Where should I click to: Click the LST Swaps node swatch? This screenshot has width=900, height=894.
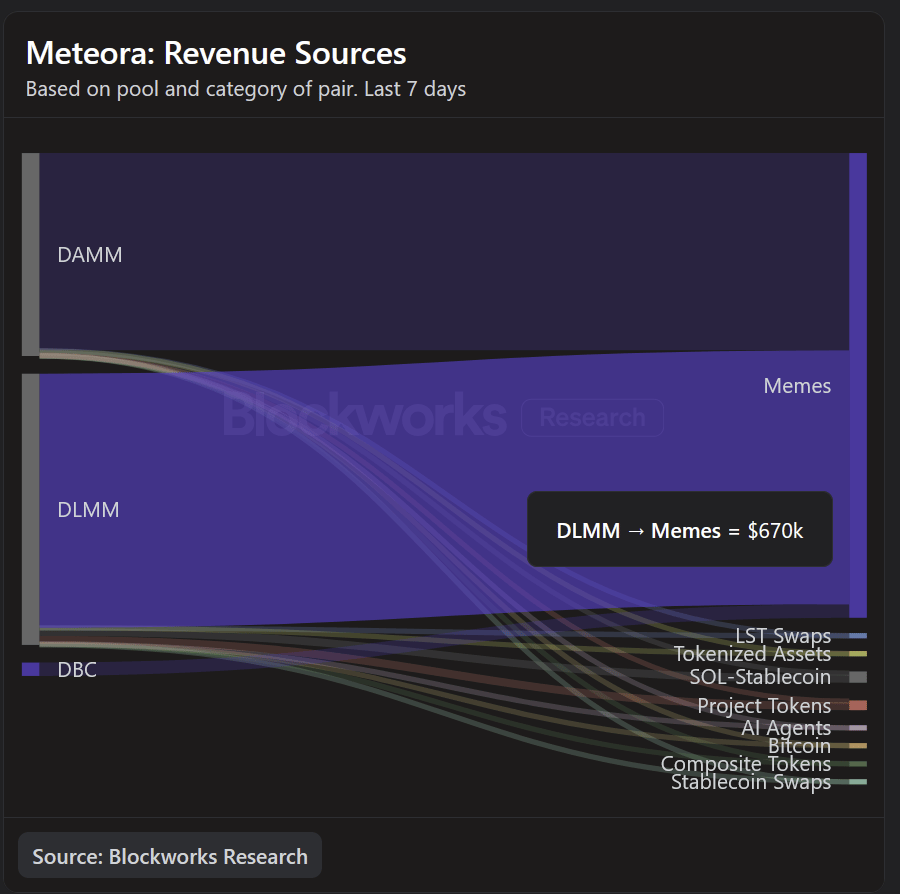[x=858, y=636]
